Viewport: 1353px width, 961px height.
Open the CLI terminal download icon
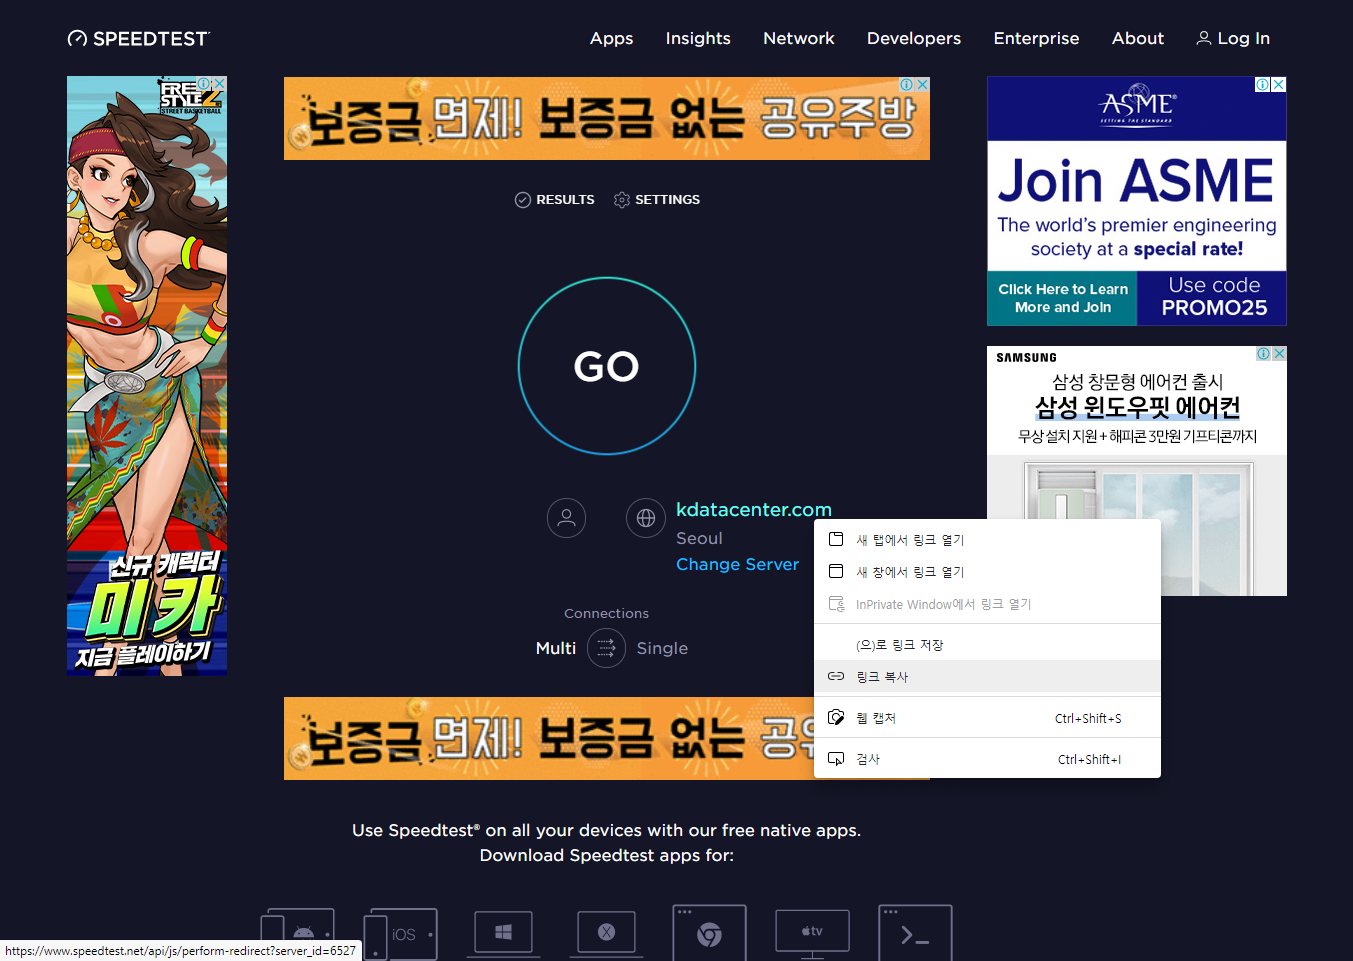(915, 933)
